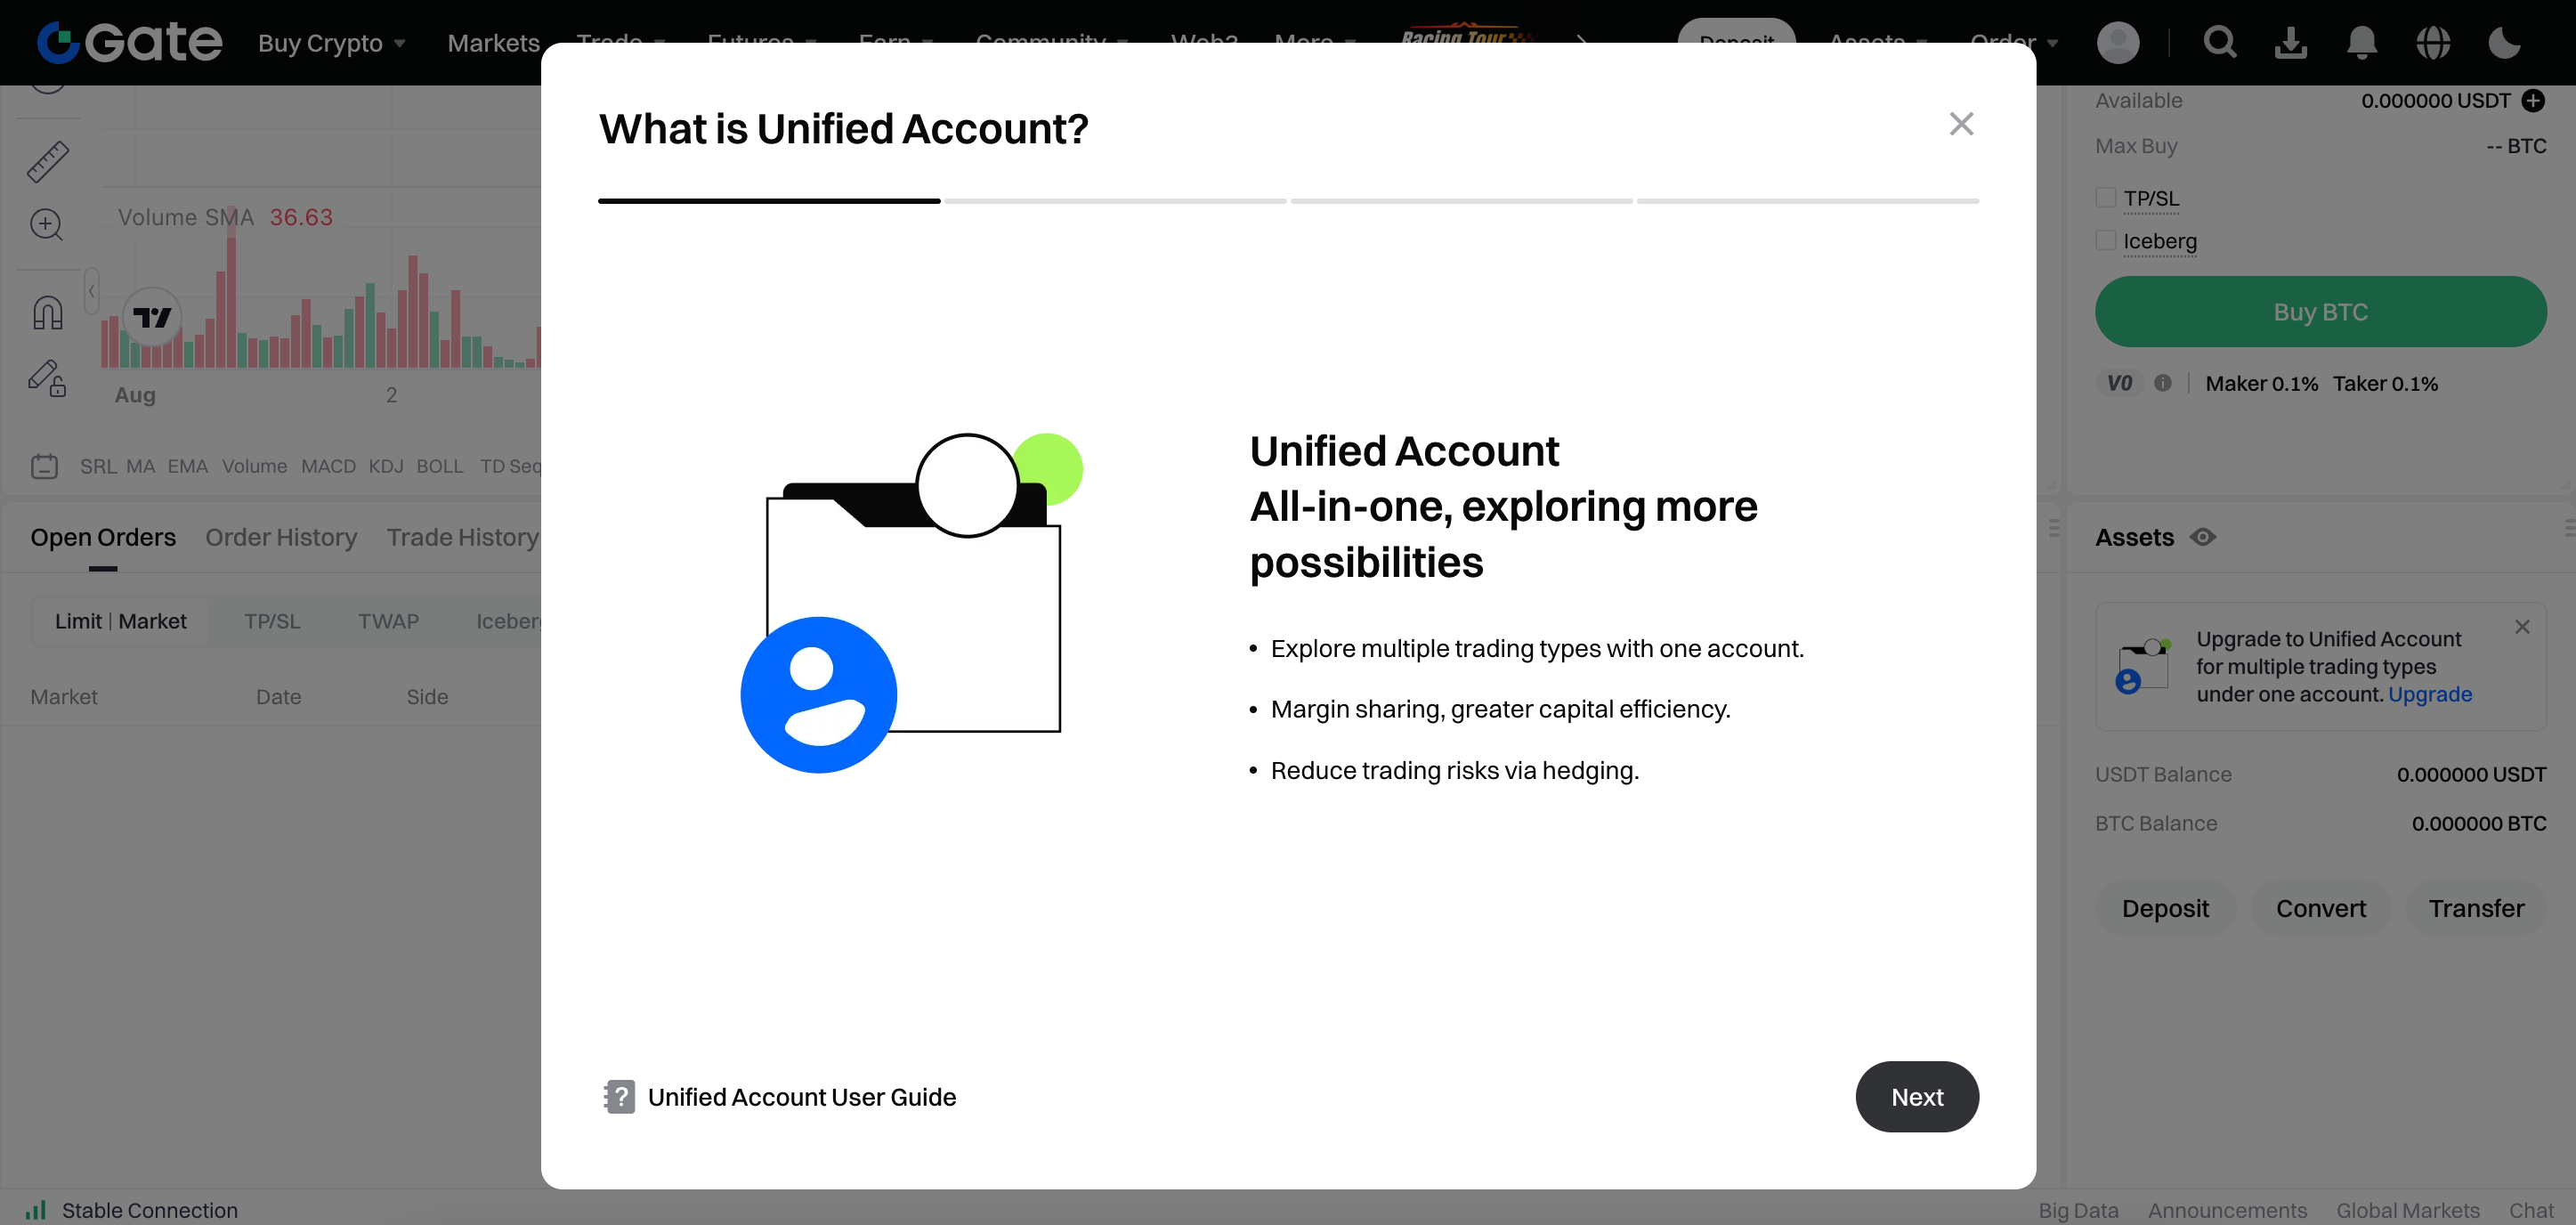The width and height of the screenshot is (2576, 1225).
Task: Open the download app icon
Action: click(2290, 42)
